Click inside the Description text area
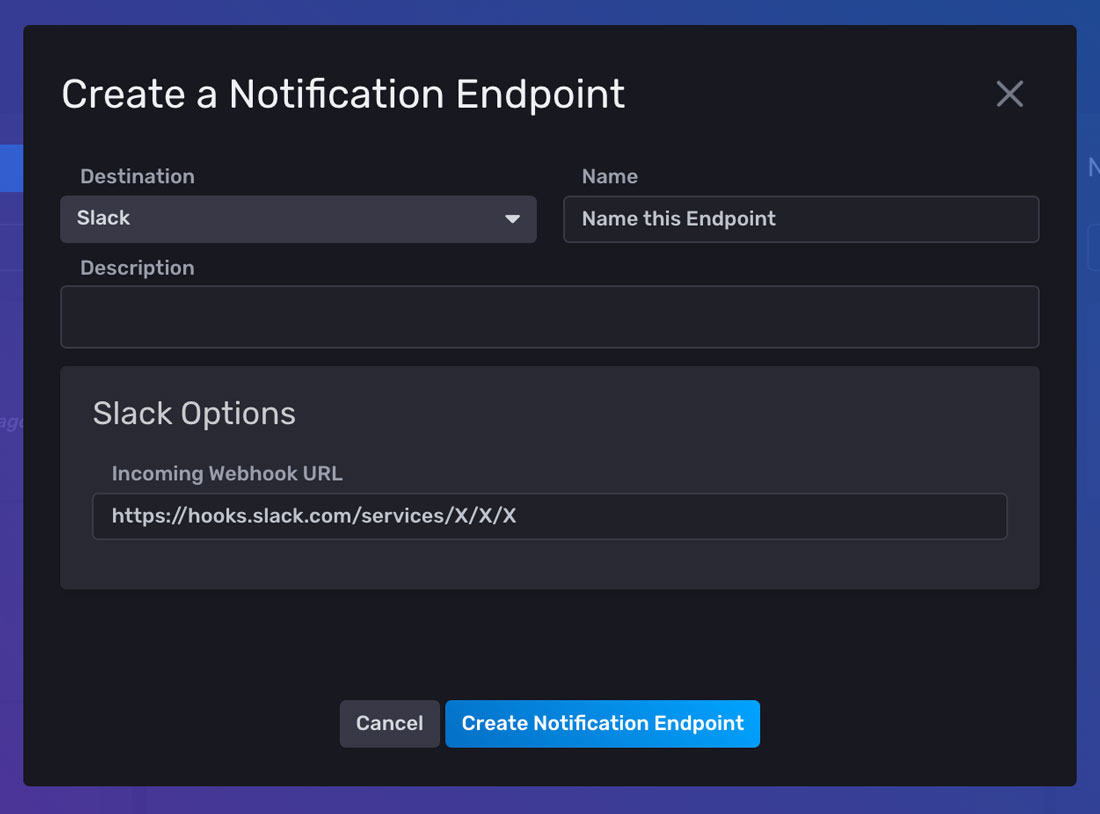Image resolution: width=1100 pixels, height=814 pixels. click(x=550, y=316)
